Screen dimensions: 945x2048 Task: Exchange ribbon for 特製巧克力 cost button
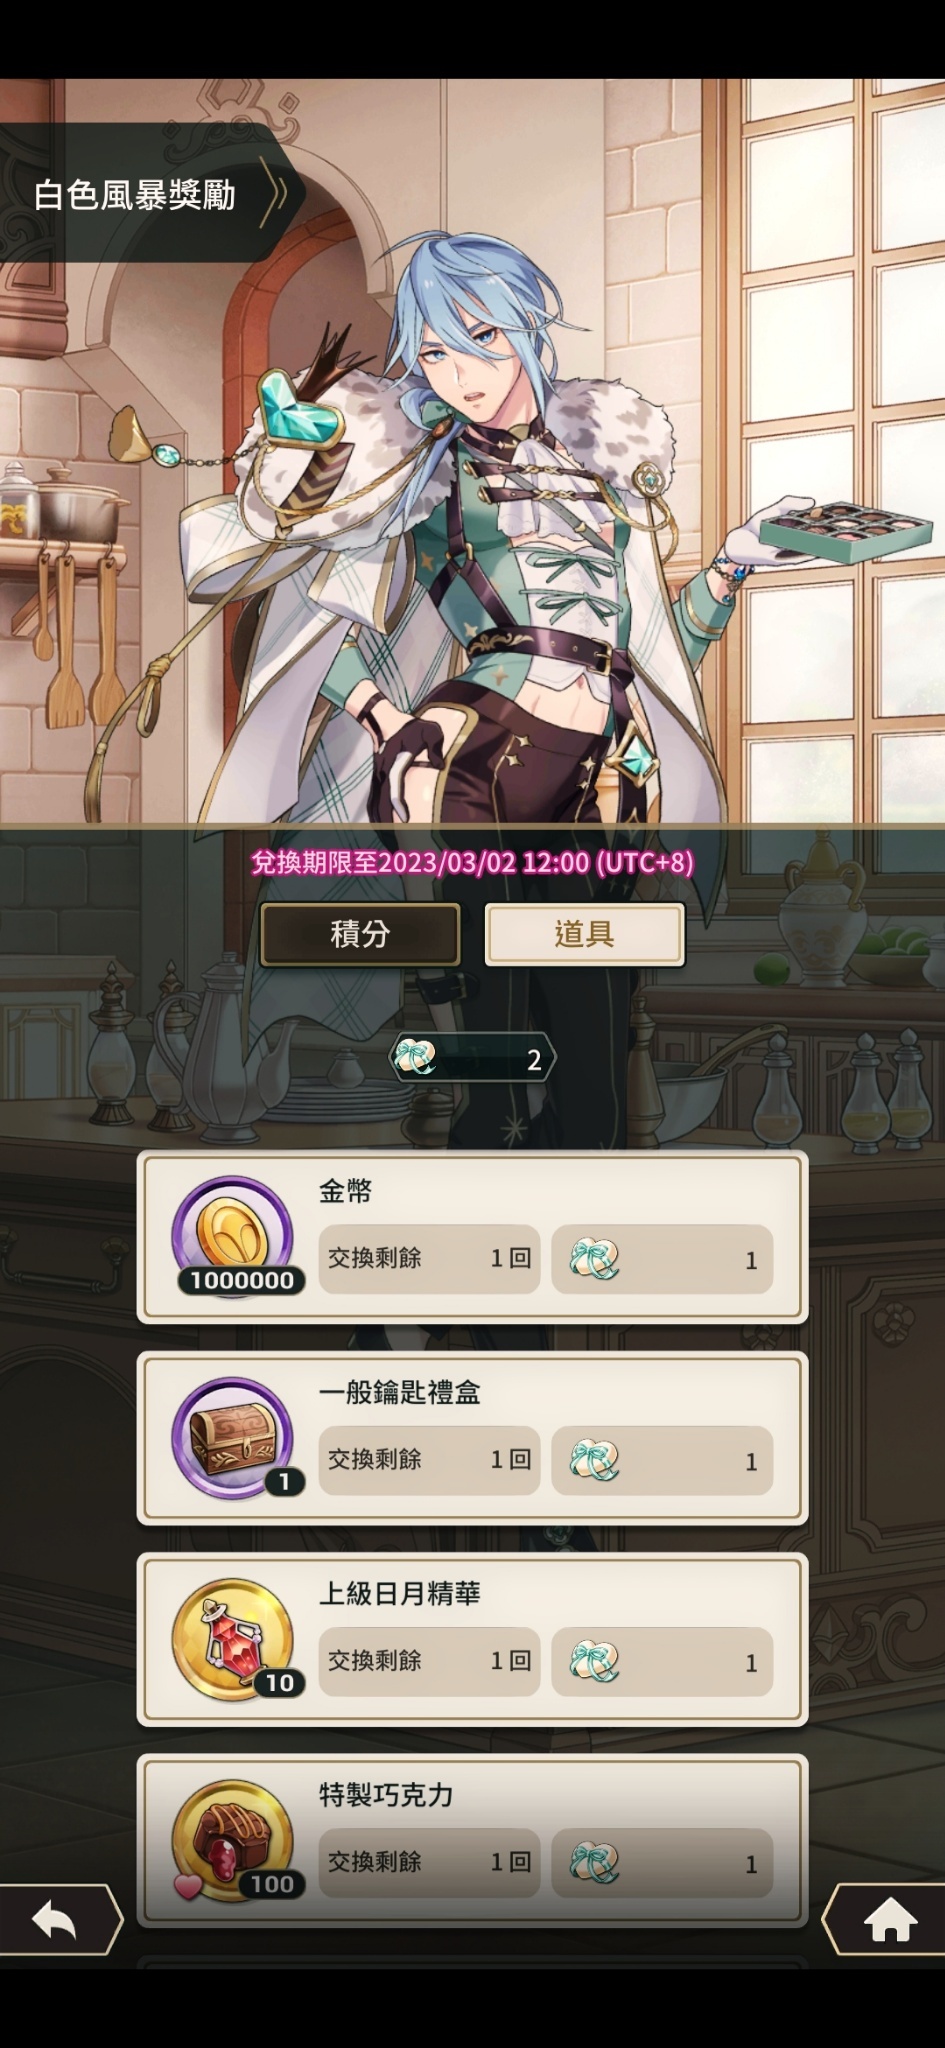(662, 1863)
